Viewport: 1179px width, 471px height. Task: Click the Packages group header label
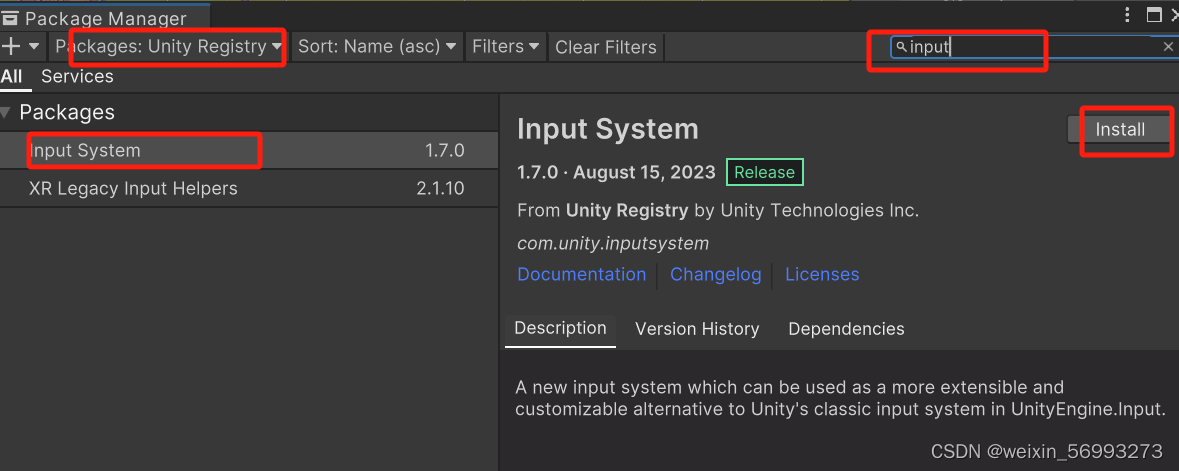click(x=67, y=113)
